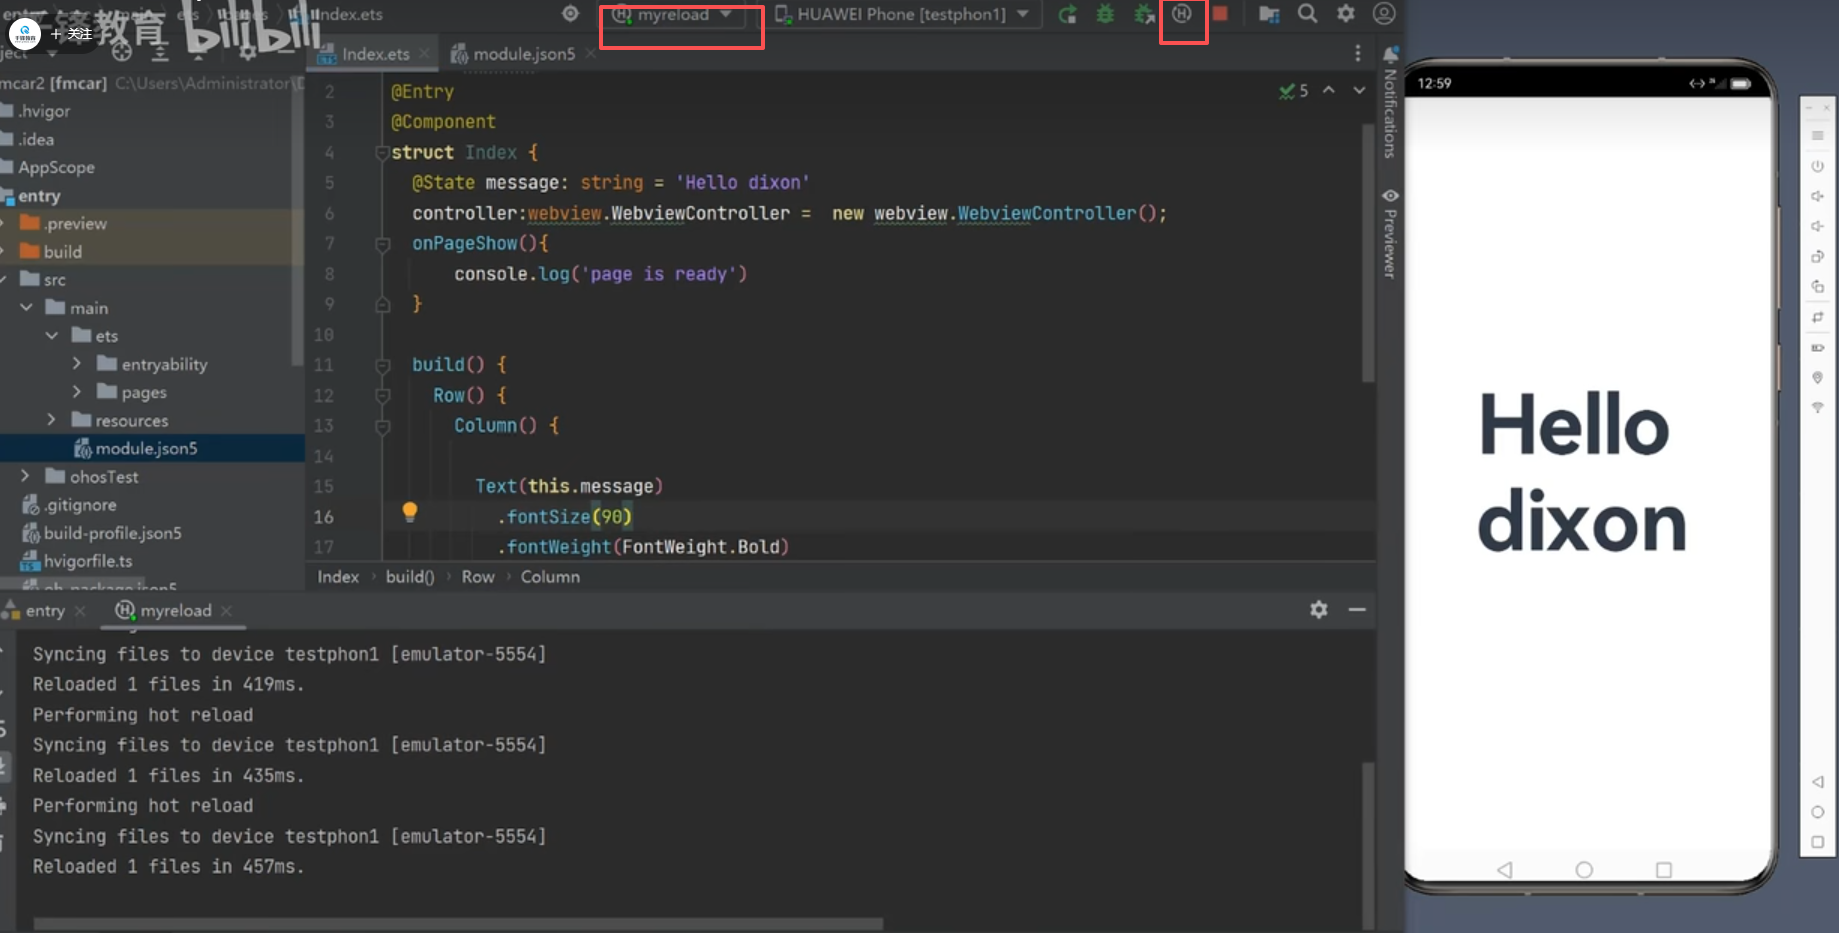Viewport: 1839px width, 933px height.
Task: Click the Index breadcrumb item
Action: (x=338, y=577)
